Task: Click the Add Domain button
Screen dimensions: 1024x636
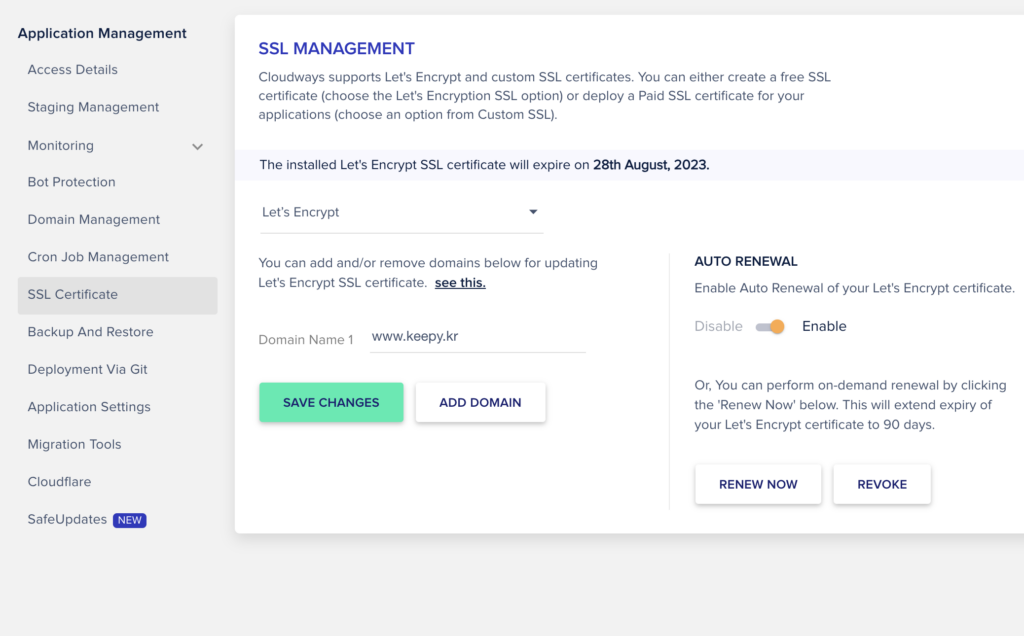Action: [x=480, y=402]
